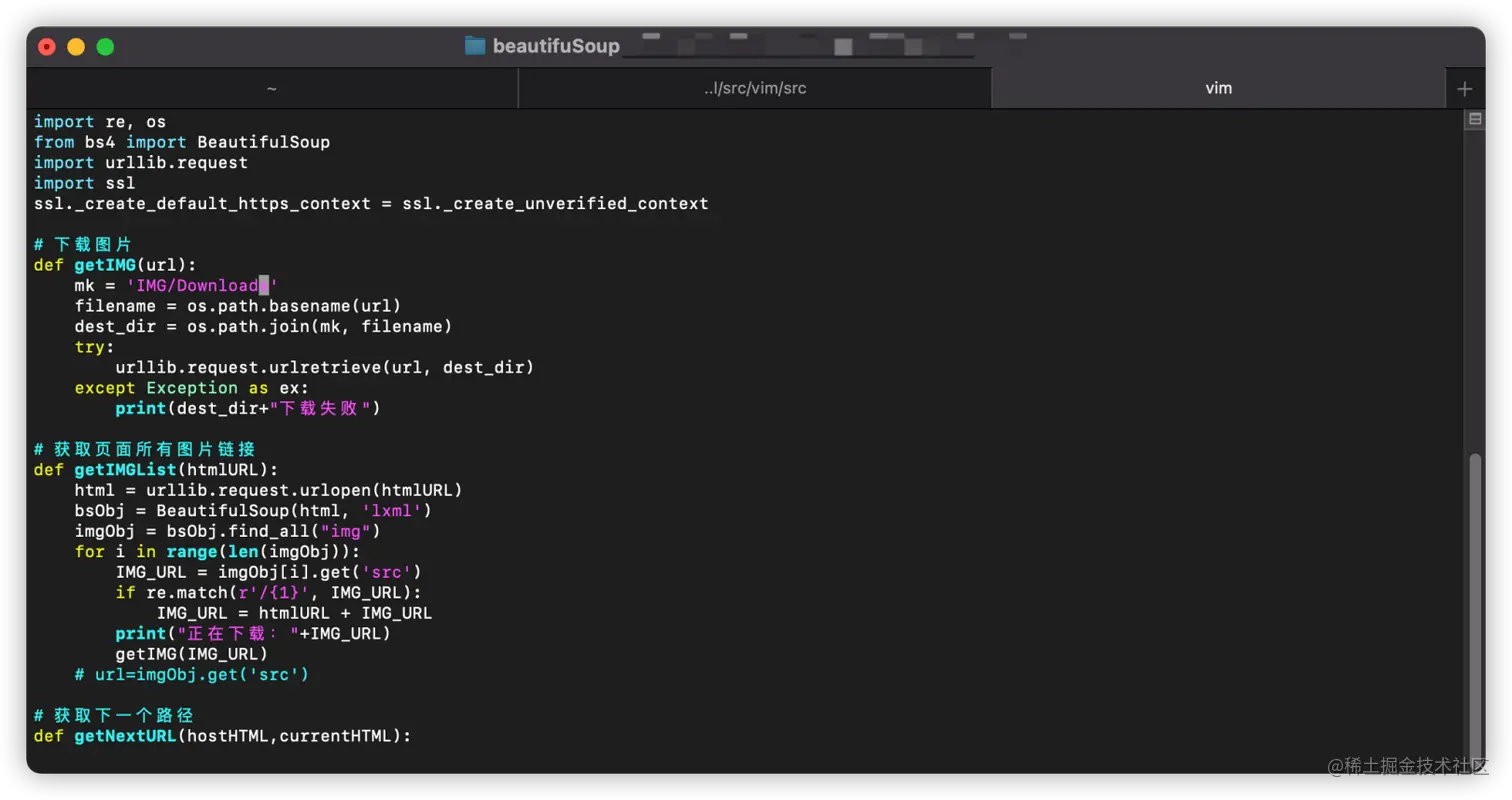Close the terminal window with red button
The height and width of the screenshot is (800, 1512).
tap(47, 46)
